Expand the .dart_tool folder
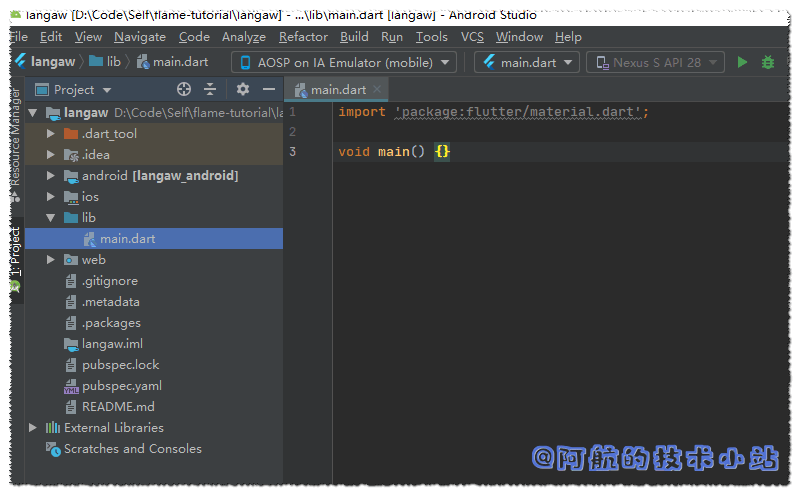 tap(51, 134)
